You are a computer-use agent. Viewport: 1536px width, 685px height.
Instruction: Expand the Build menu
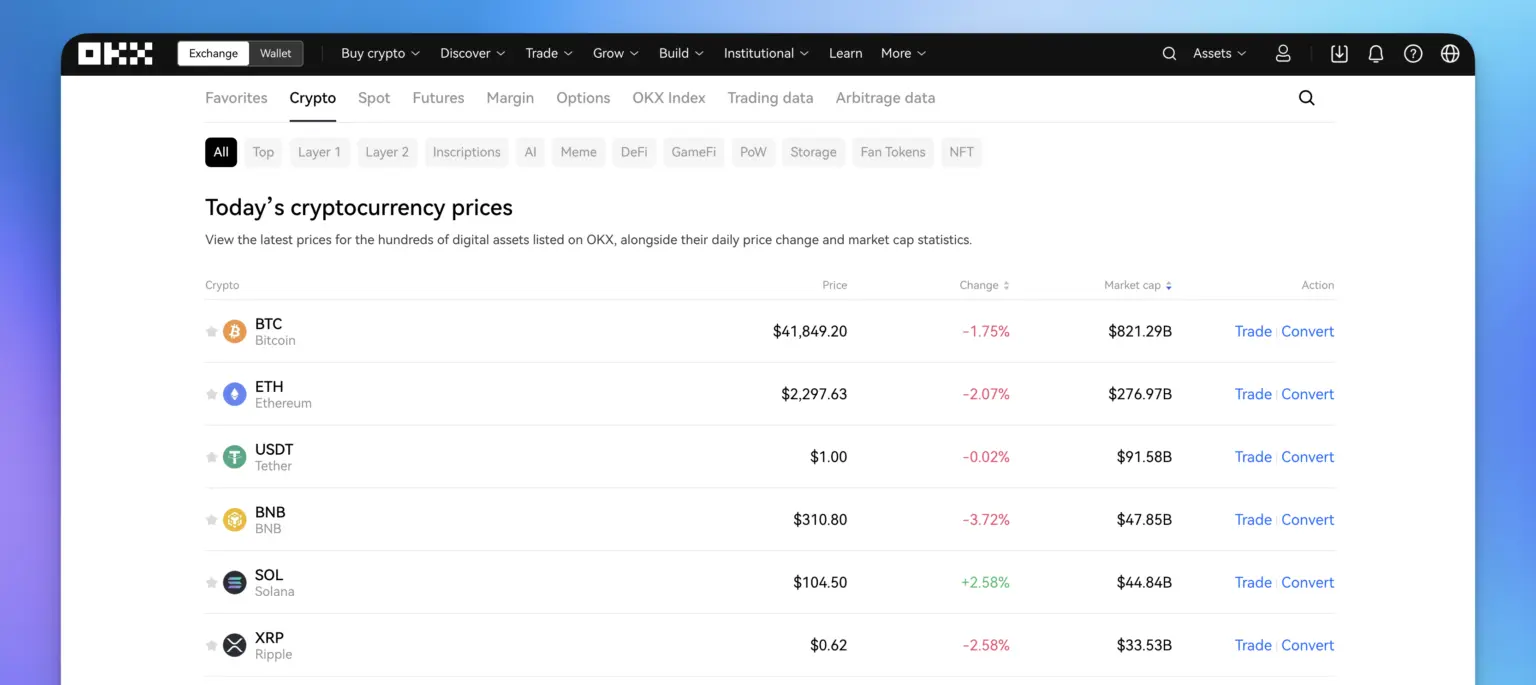681,53
